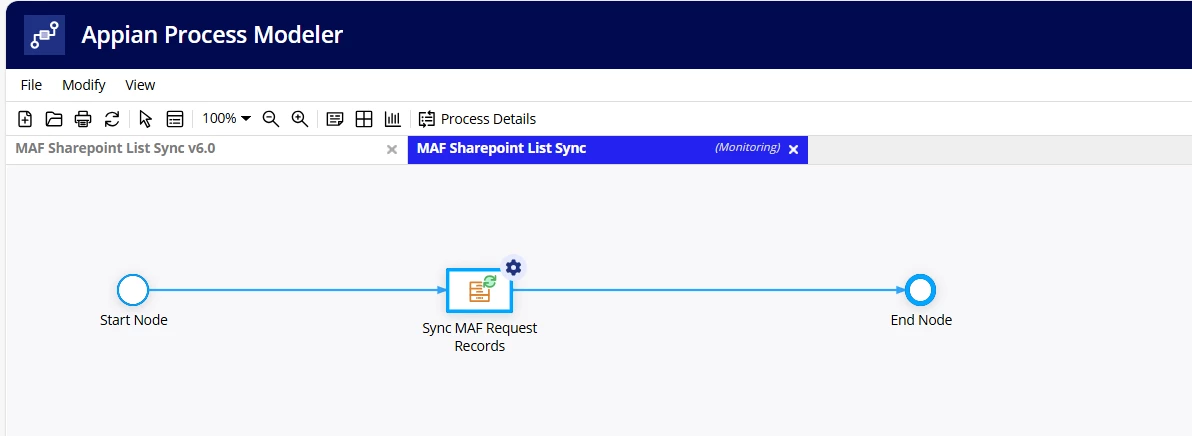Click the (Monitoring) label on the tab
The image size is (1192, 436).
[747, 147]
